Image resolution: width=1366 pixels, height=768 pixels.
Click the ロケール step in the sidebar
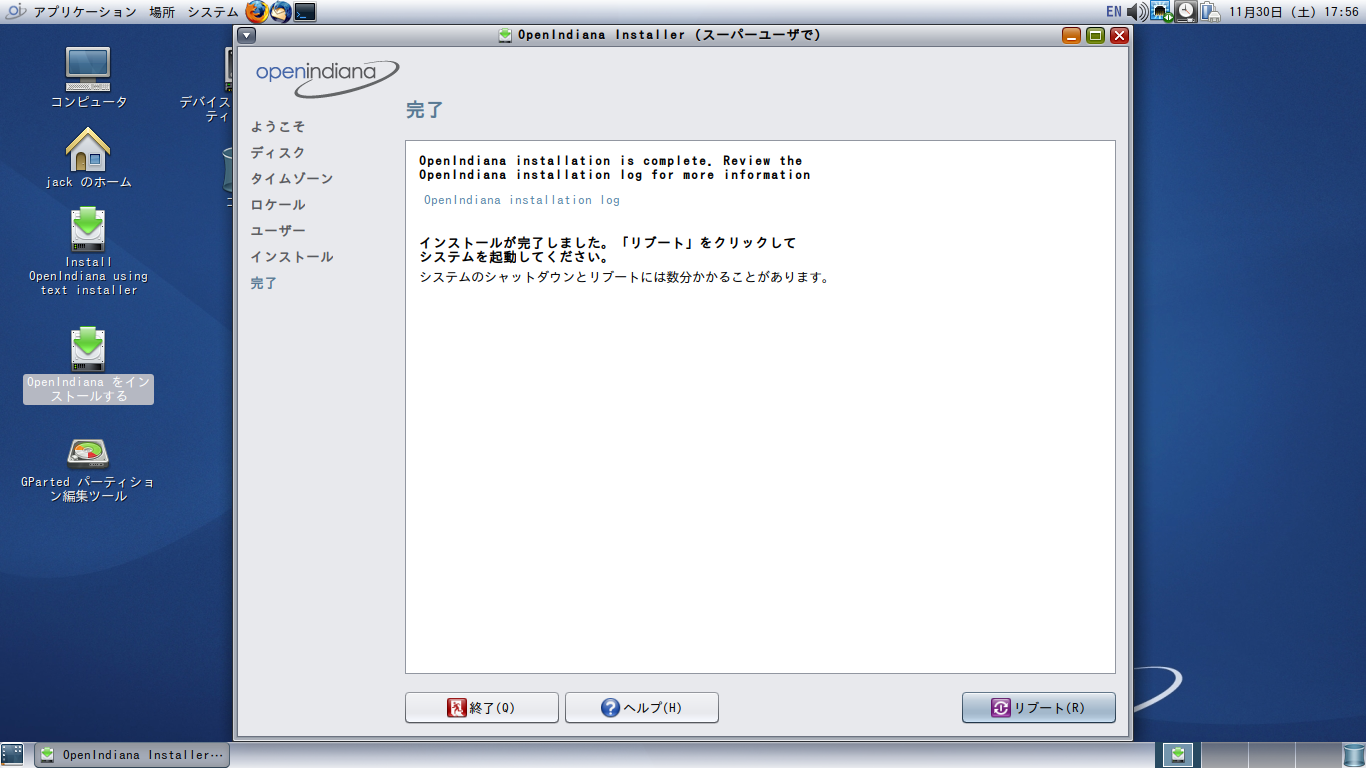[x=278, y=205]
